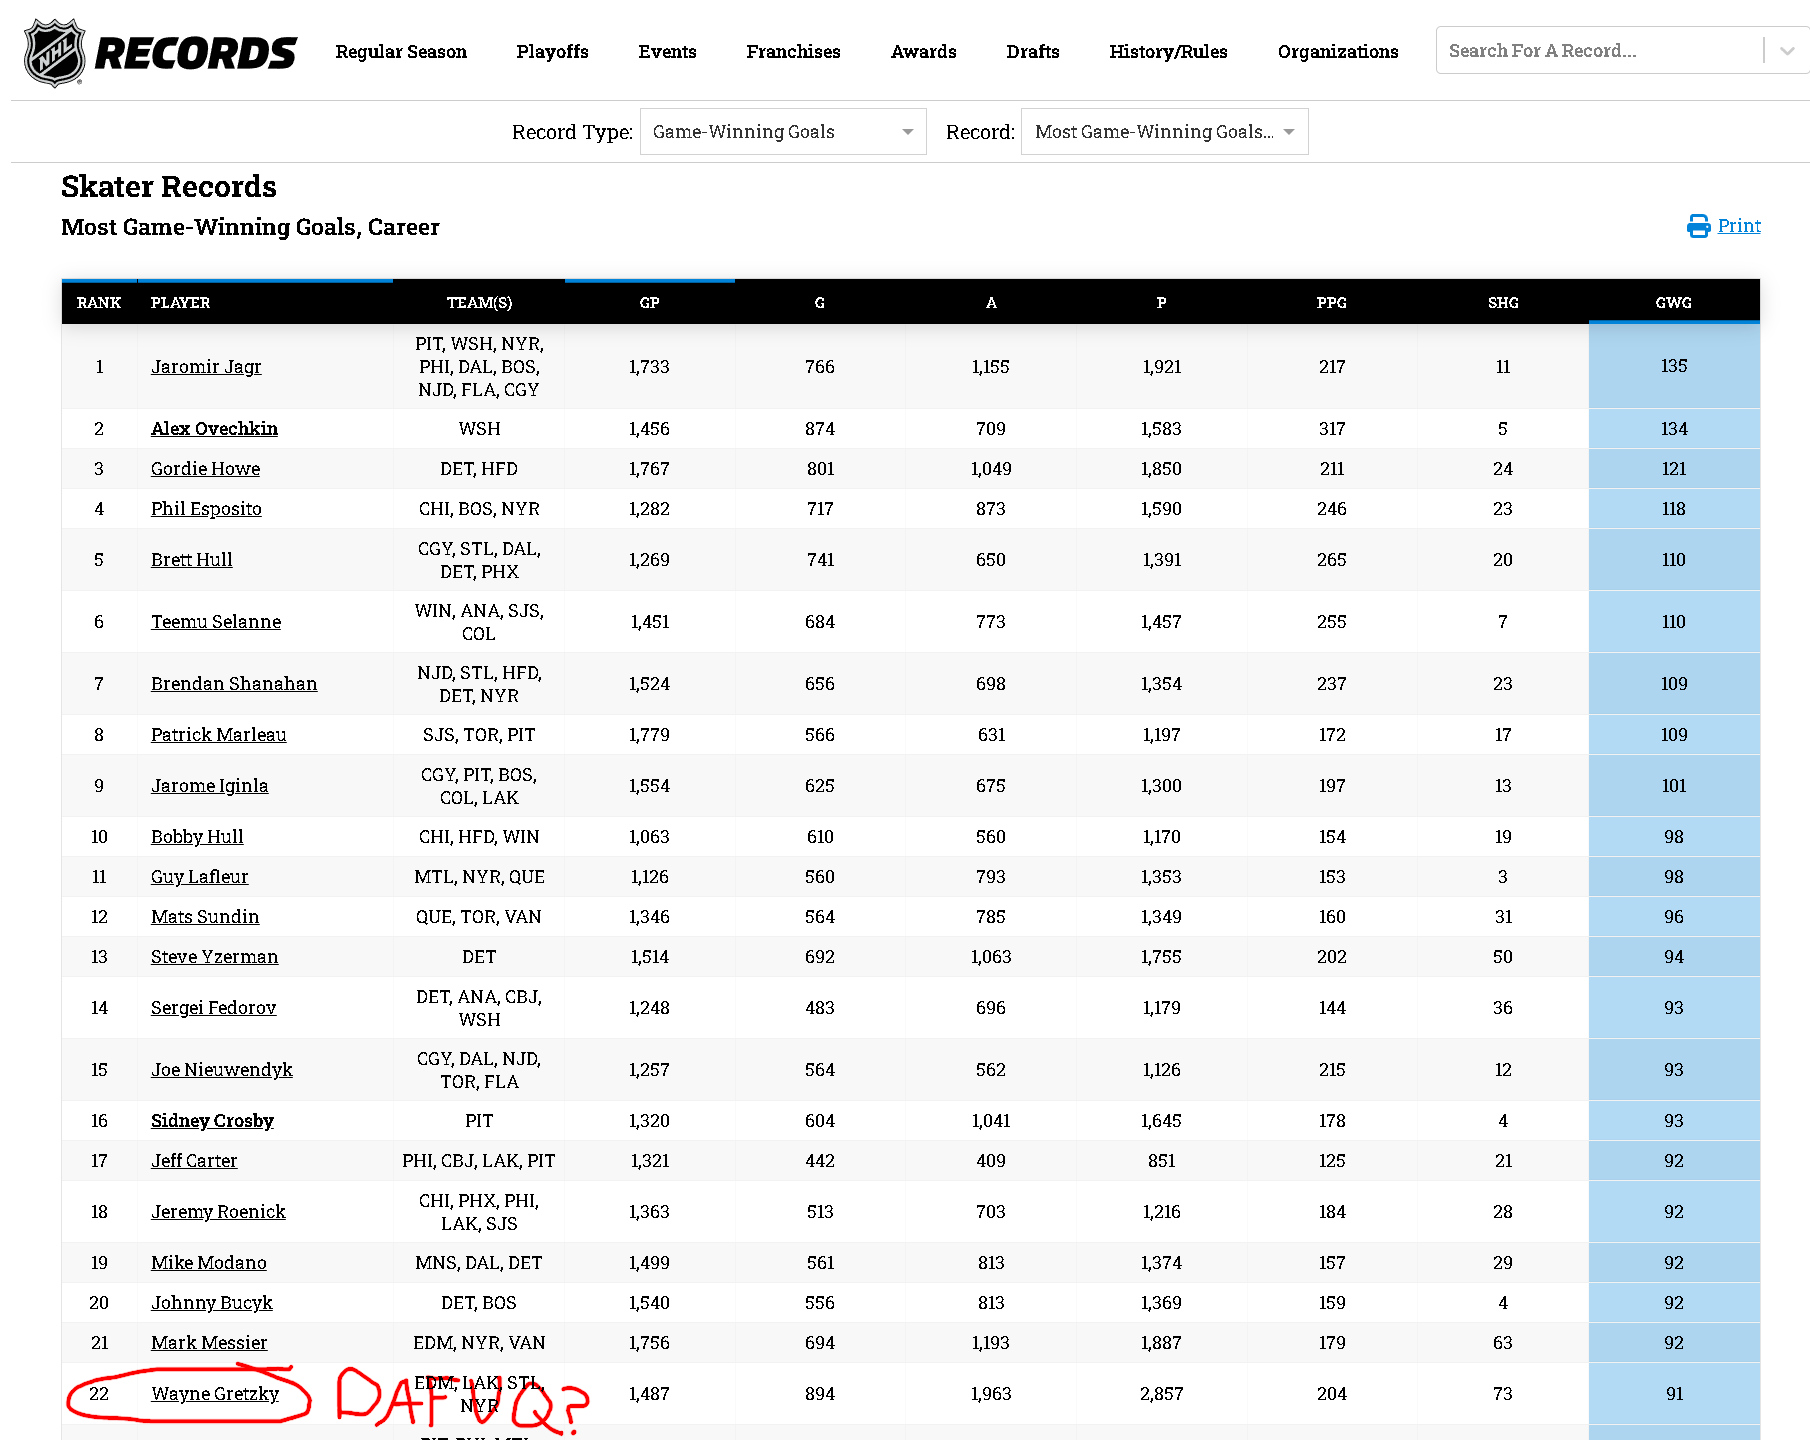Screen dimensions: 1810x1440
Task: Sort by the A column header
Action: pos(991,303)
